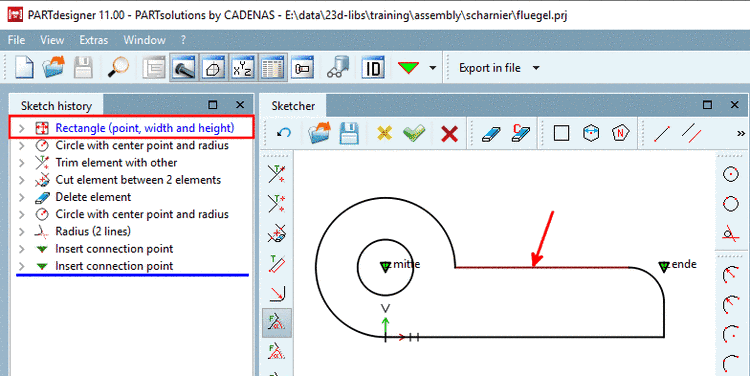
Task: Click the ende connection point in the sketch
Action: pos(663,267)
